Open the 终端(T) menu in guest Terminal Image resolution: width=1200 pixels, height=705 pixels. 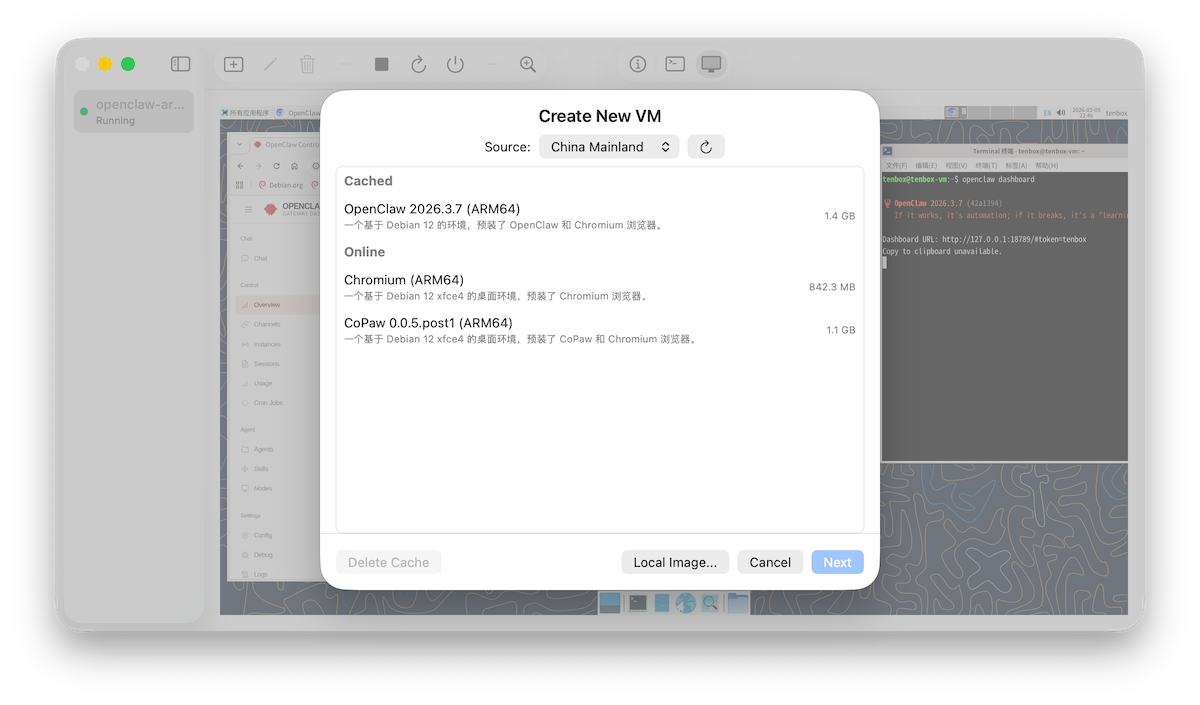tap(986, 165)
